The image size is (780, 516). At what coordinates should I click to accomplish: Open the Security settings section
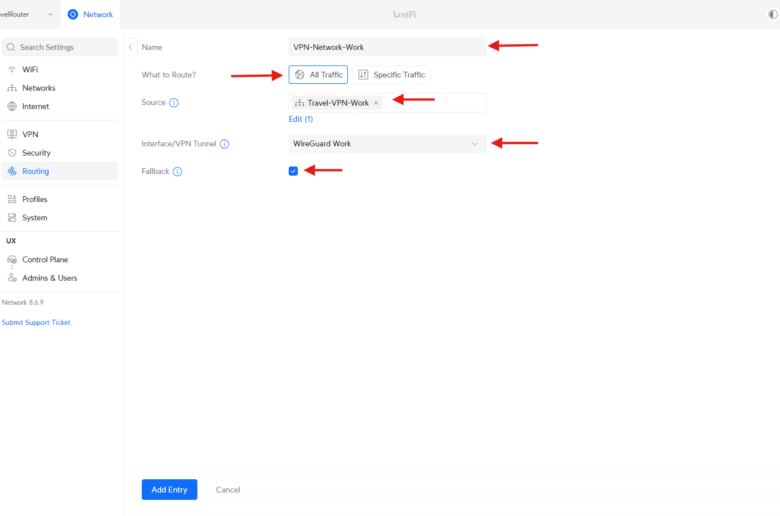(60, 152)
